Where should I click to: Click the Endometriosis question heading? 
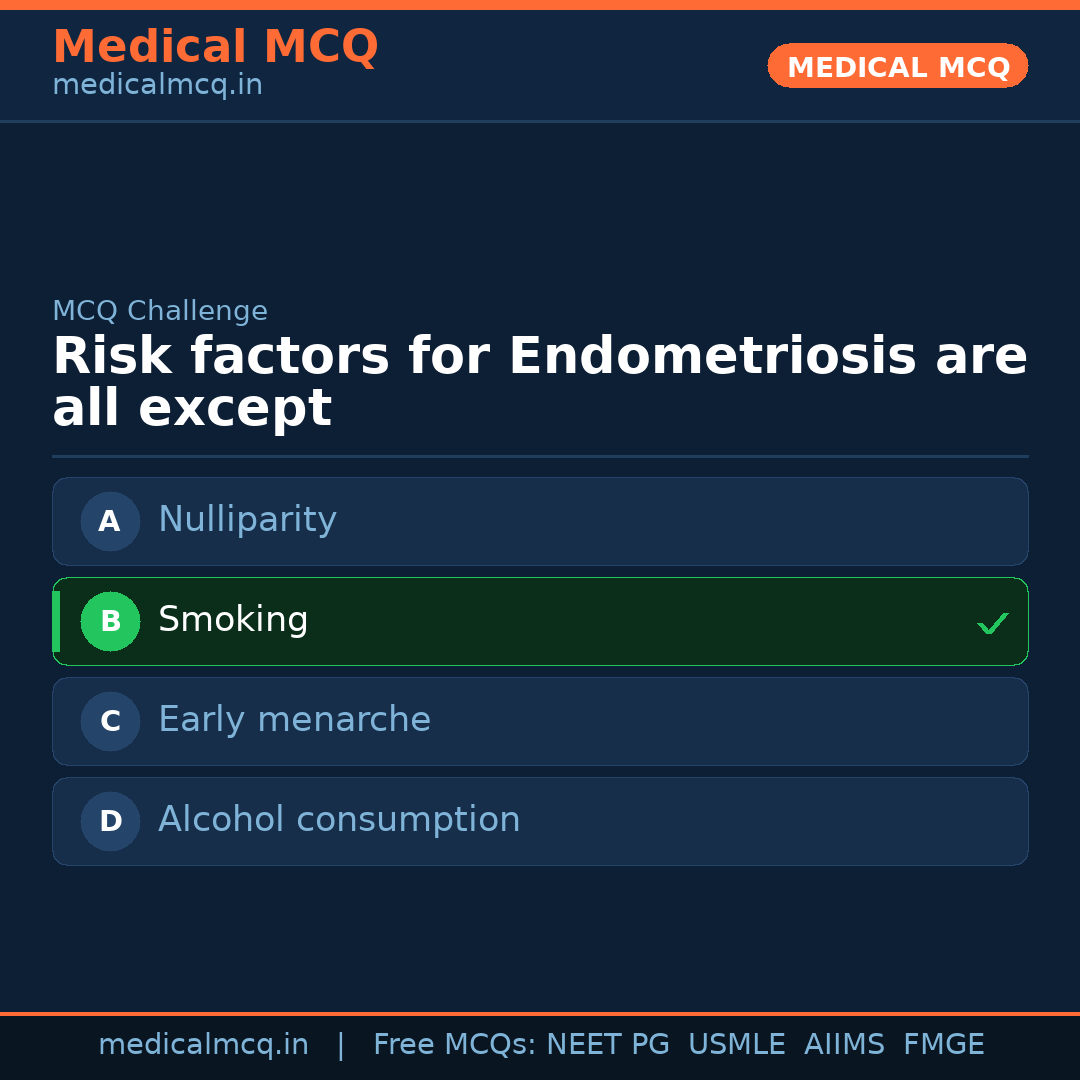539,382
